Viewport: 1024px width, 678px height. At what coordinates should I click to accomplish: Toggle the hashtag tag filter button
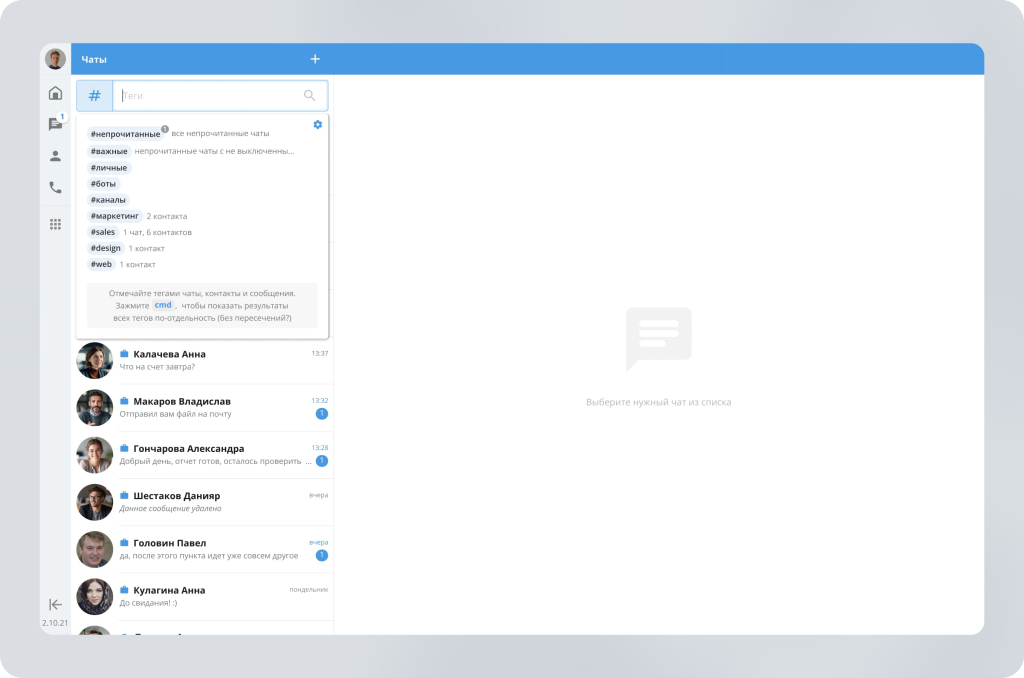pyautogui.click(x=95, y=95)
